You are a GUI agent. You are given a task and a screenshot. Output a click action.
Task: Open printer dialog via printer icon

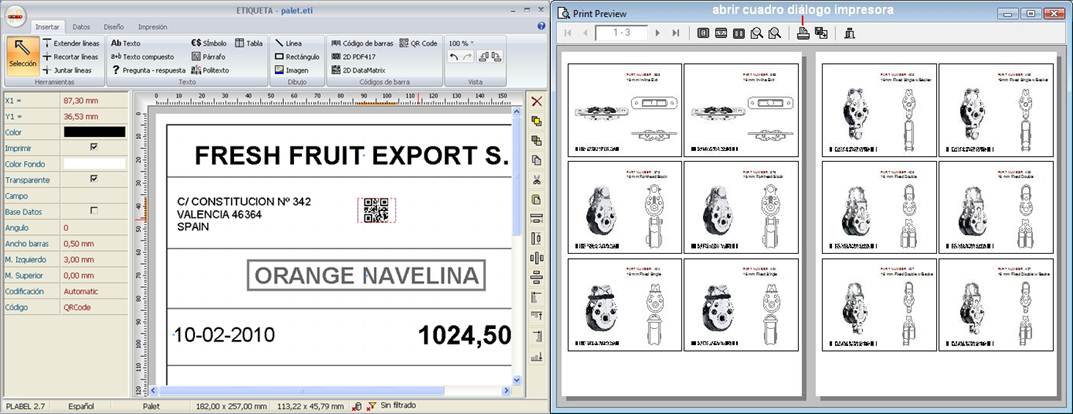click(803, 33)
